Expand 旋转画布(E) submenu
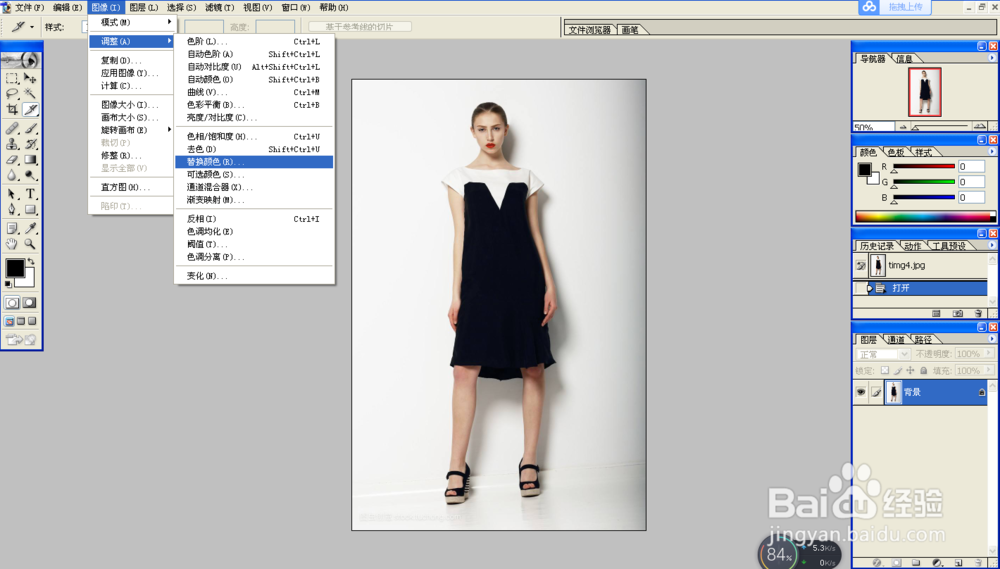Image resolution: width=1000 pixels, height=569 pixels. click(131, 130)
